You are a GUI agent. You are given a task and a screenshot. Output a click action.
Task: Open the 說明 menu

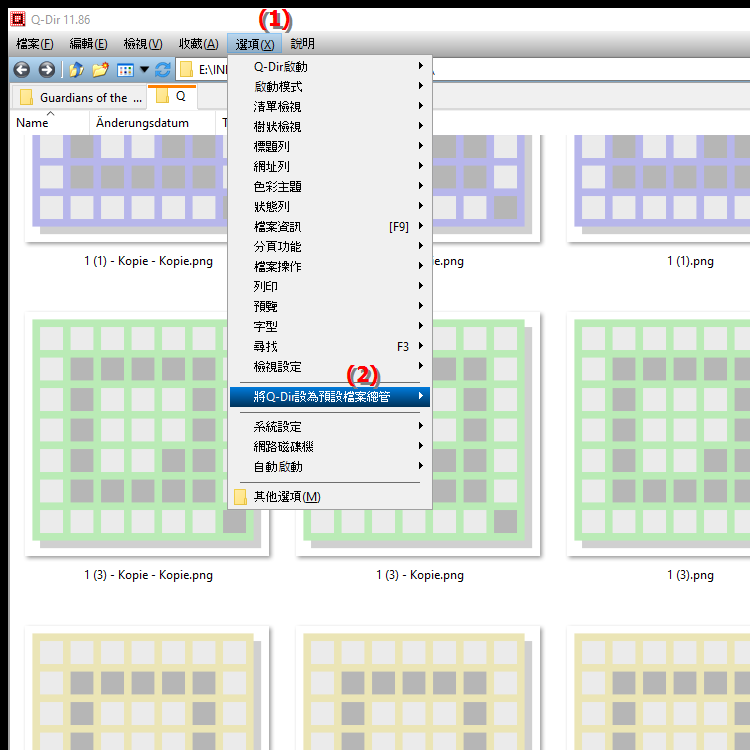point(302,44)
